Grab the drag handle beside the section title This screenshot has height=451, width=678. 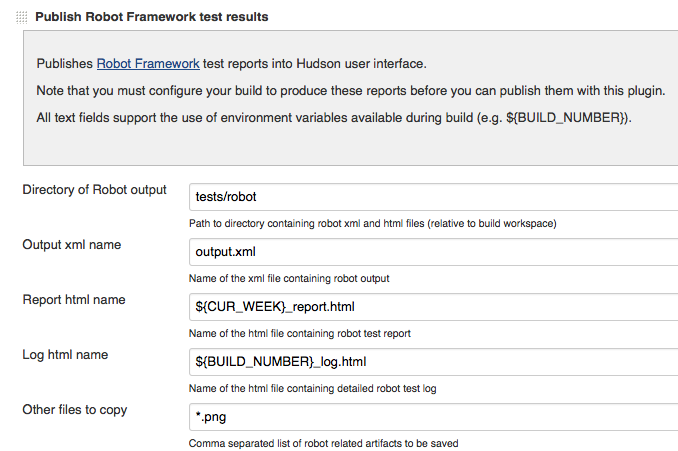point(22,18)
